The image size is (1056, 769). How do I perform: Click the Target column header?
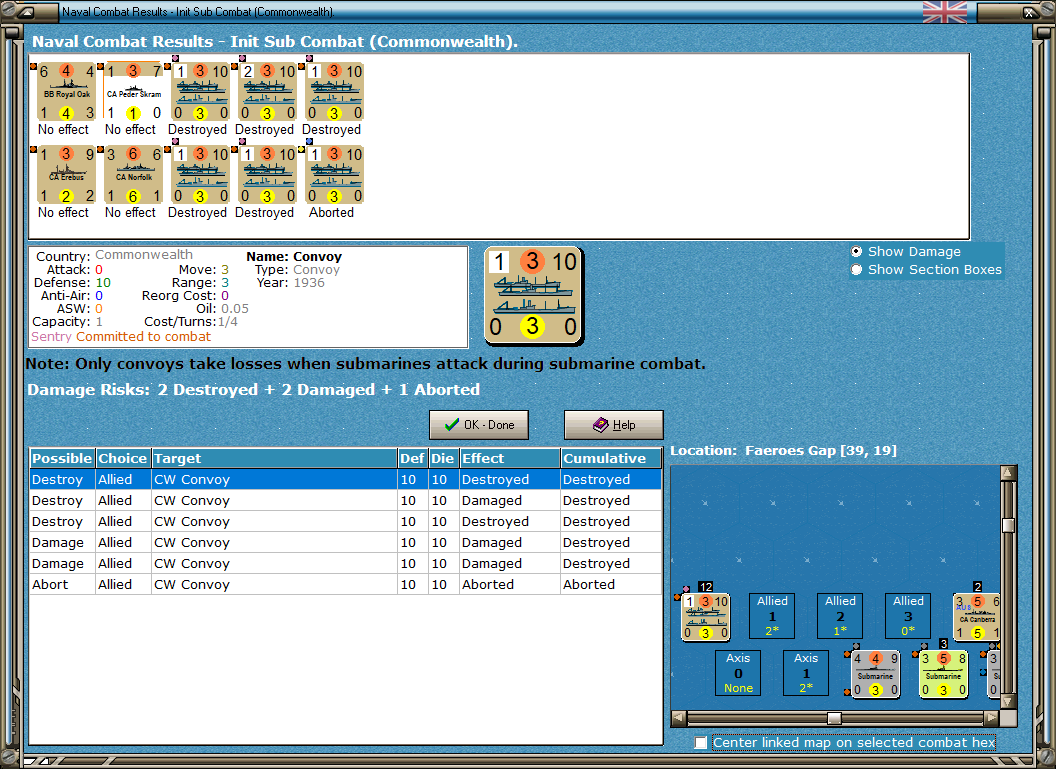tap(274, 459)
